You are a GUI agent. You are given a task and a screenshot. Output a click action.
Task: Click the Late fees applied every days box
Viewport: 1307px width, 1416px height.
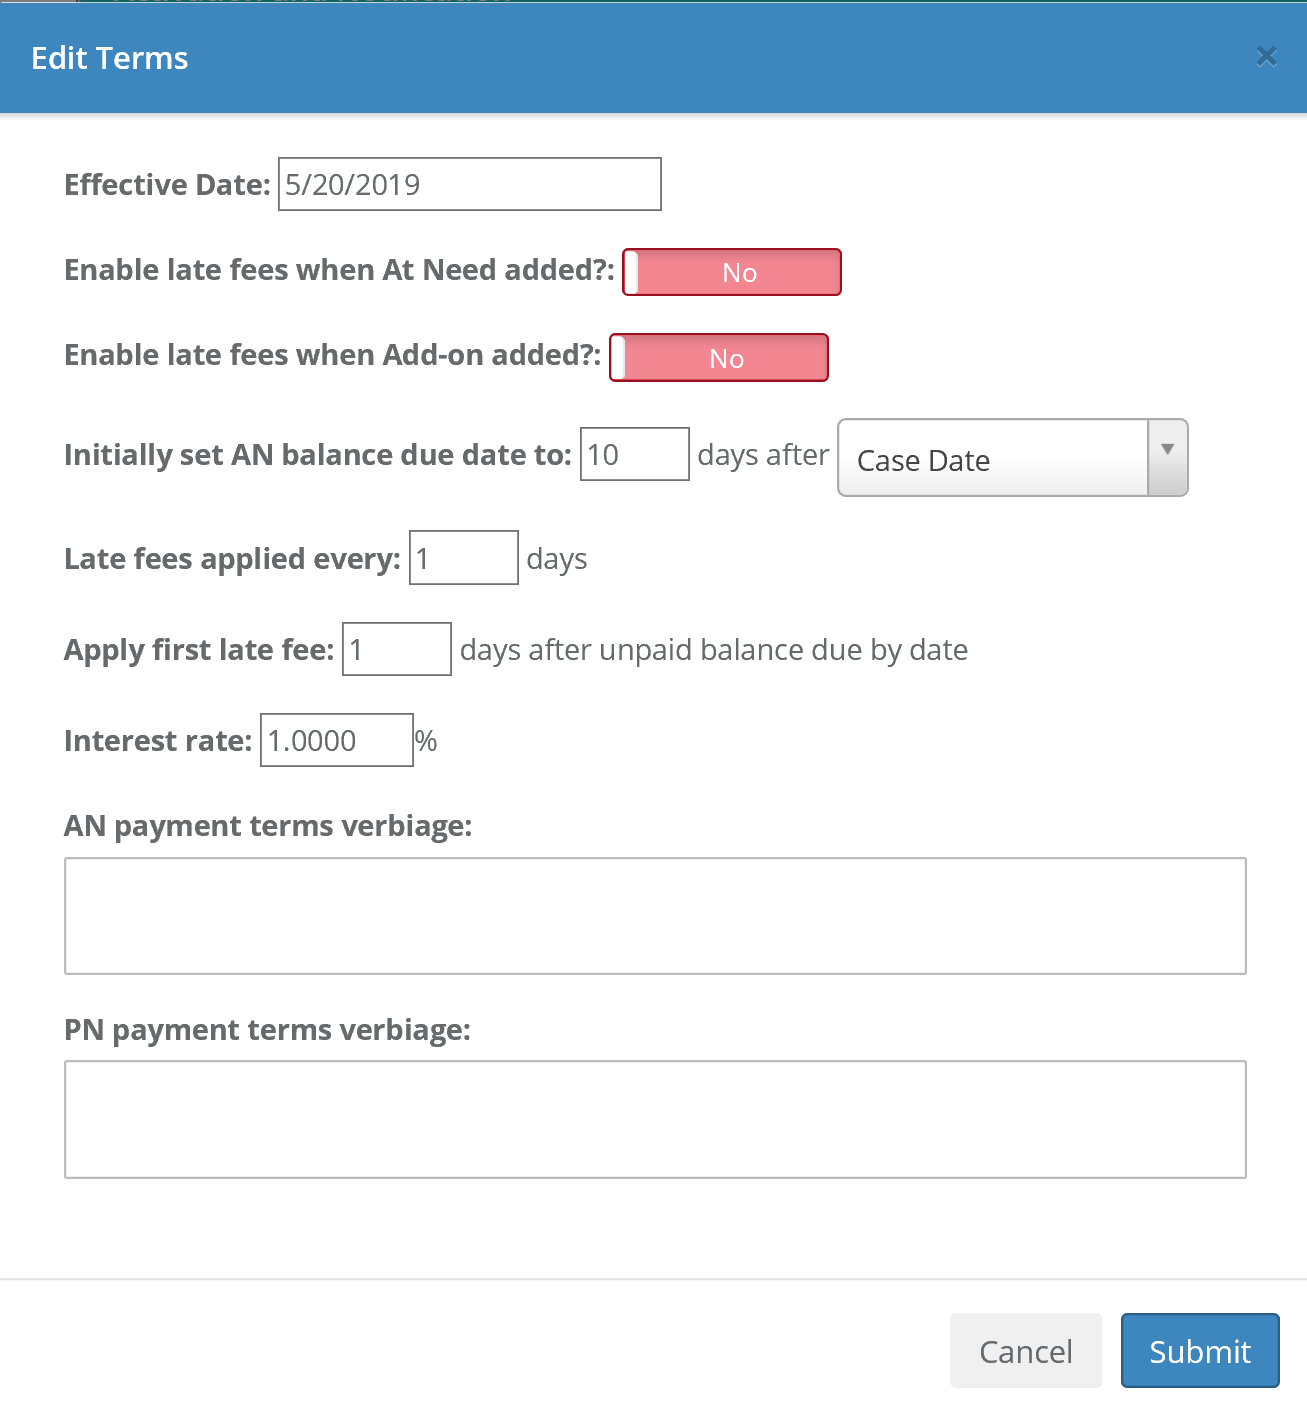462,557
